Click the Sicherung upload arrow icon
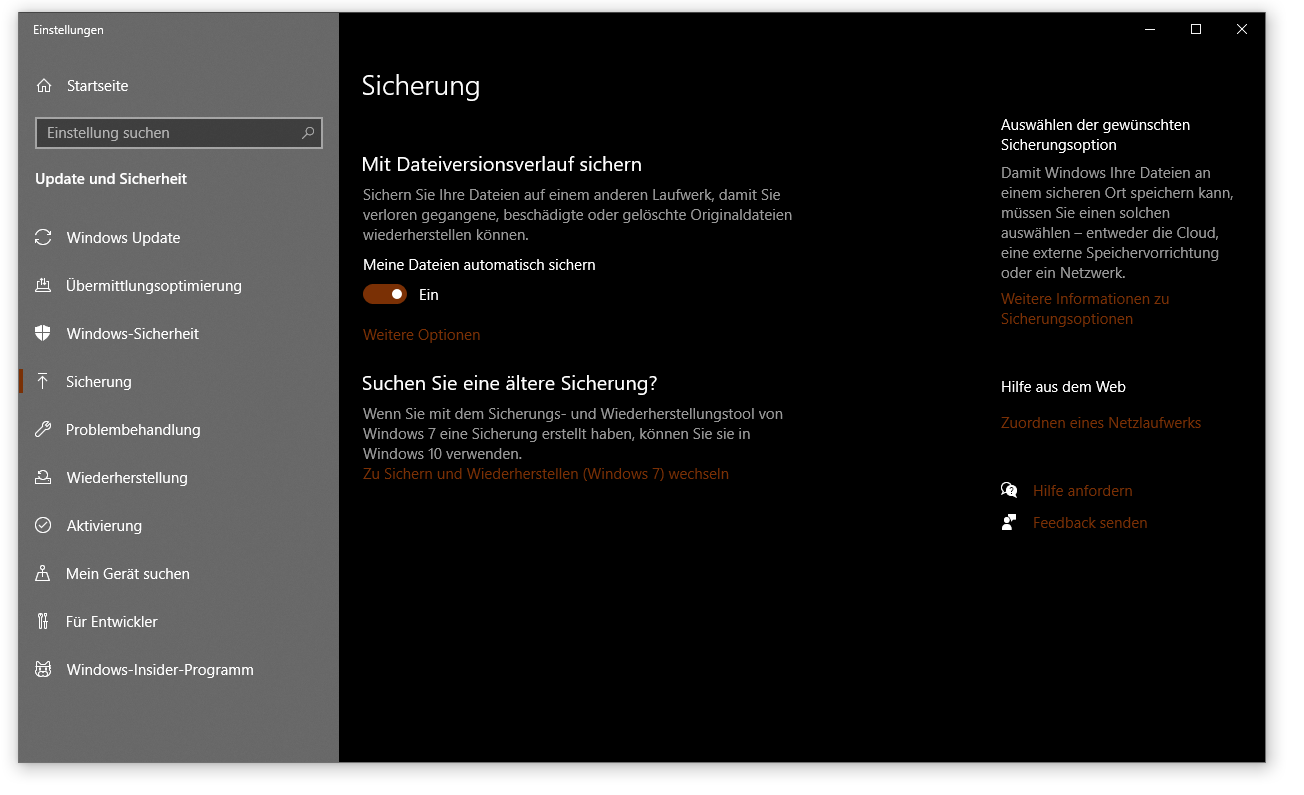 (x=43, y=382)
